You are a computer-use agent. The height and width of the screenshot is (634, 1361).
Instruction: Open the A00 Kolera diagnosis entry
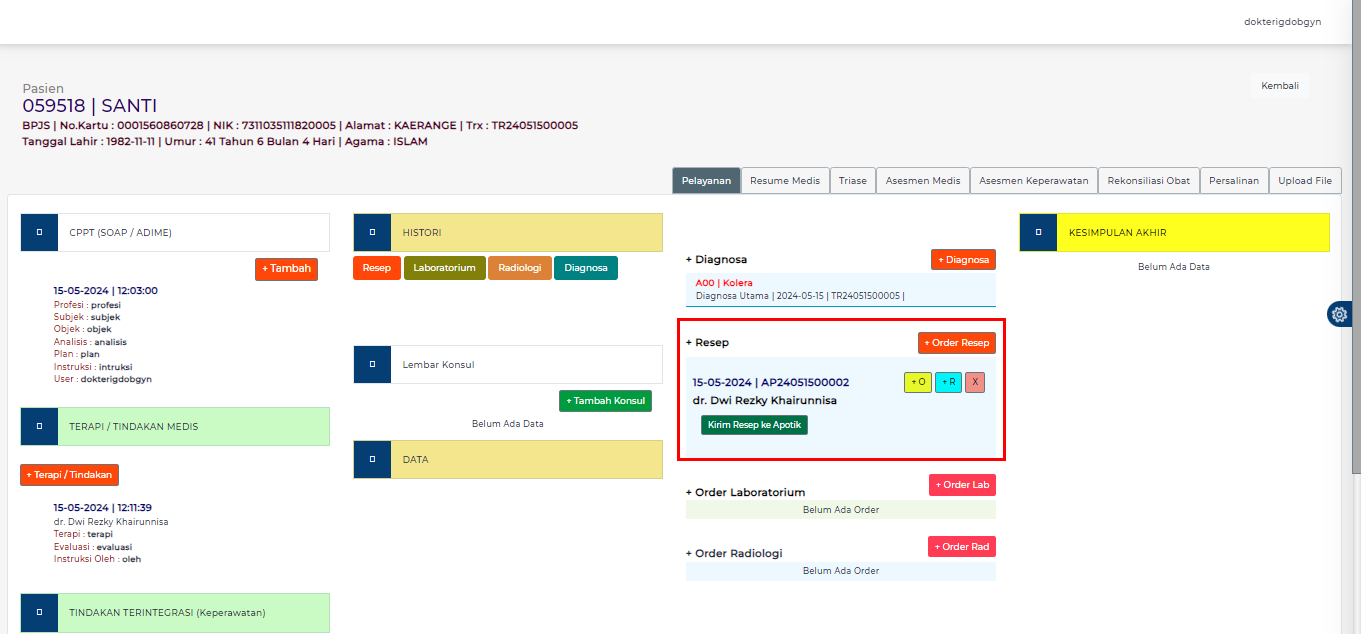point(725,283)
